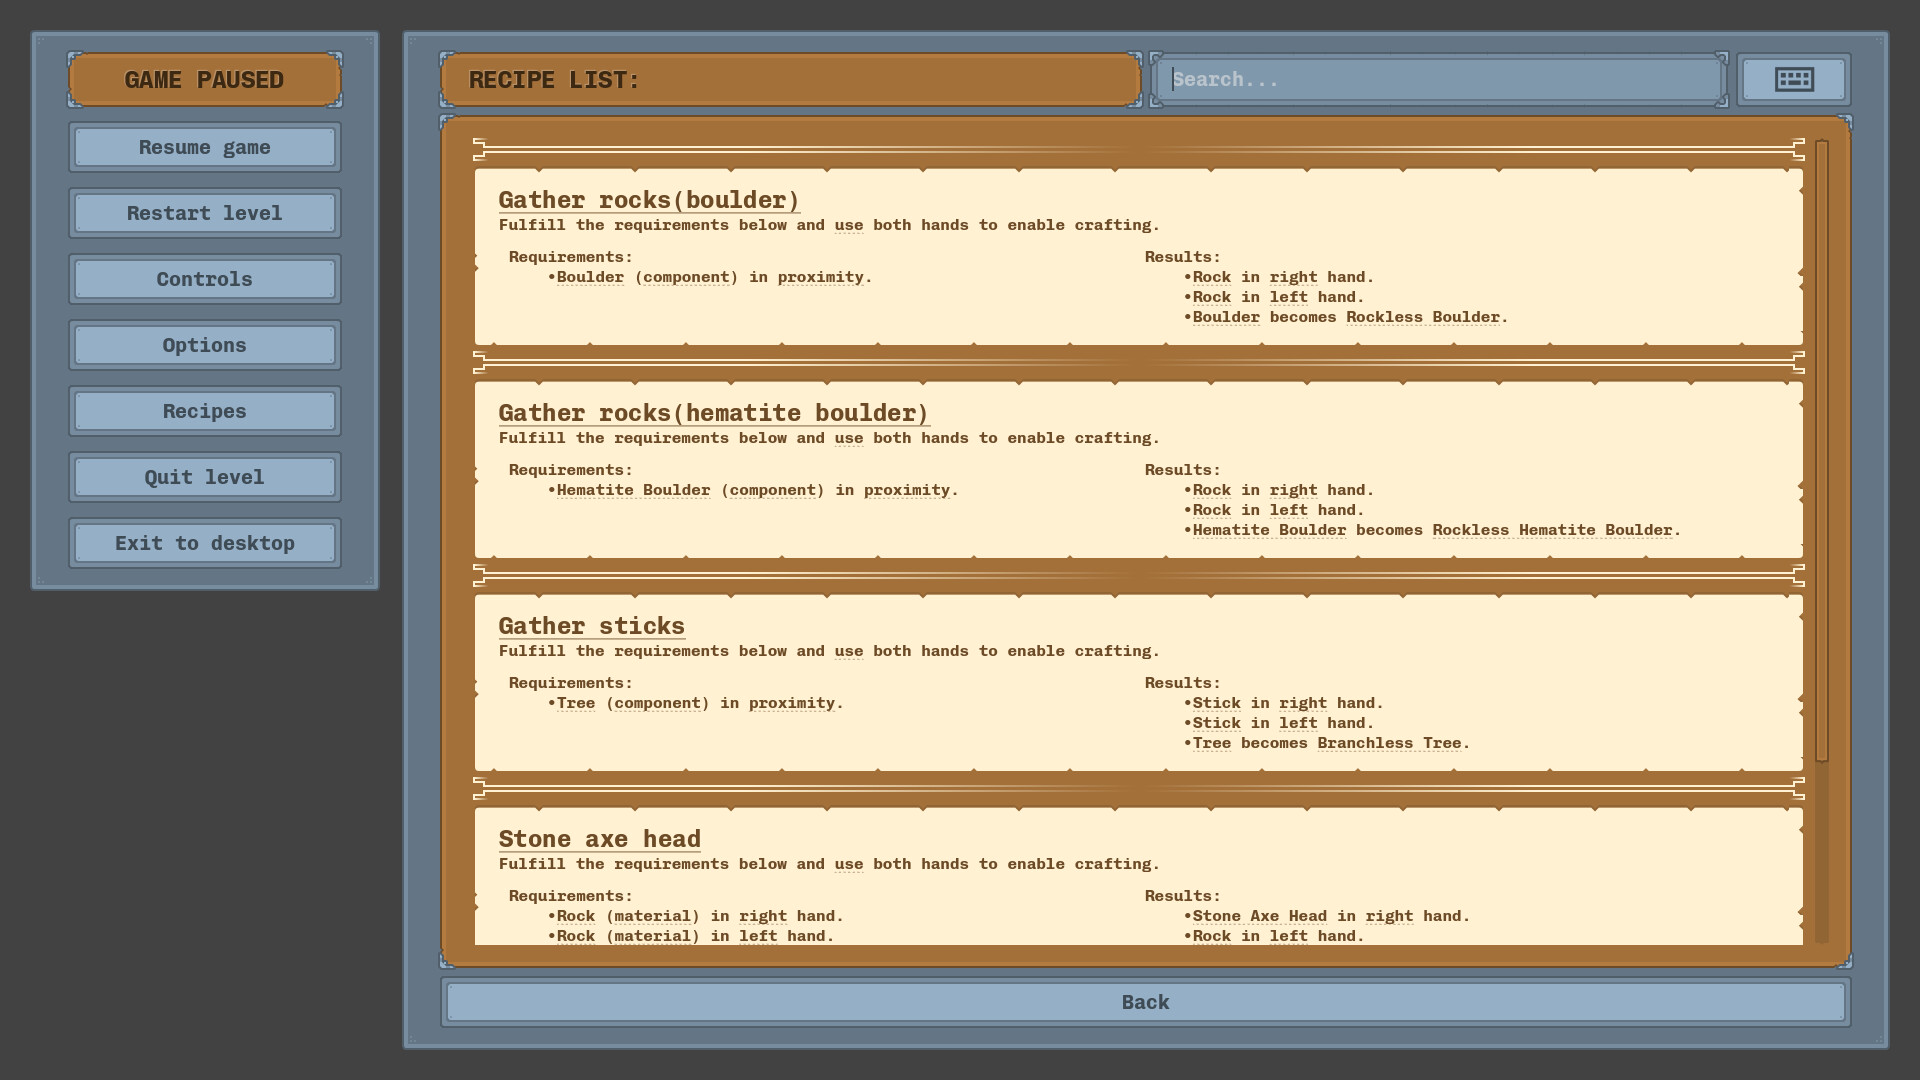Click Quit level
1920x1080 pixels.
pos(204,477)
